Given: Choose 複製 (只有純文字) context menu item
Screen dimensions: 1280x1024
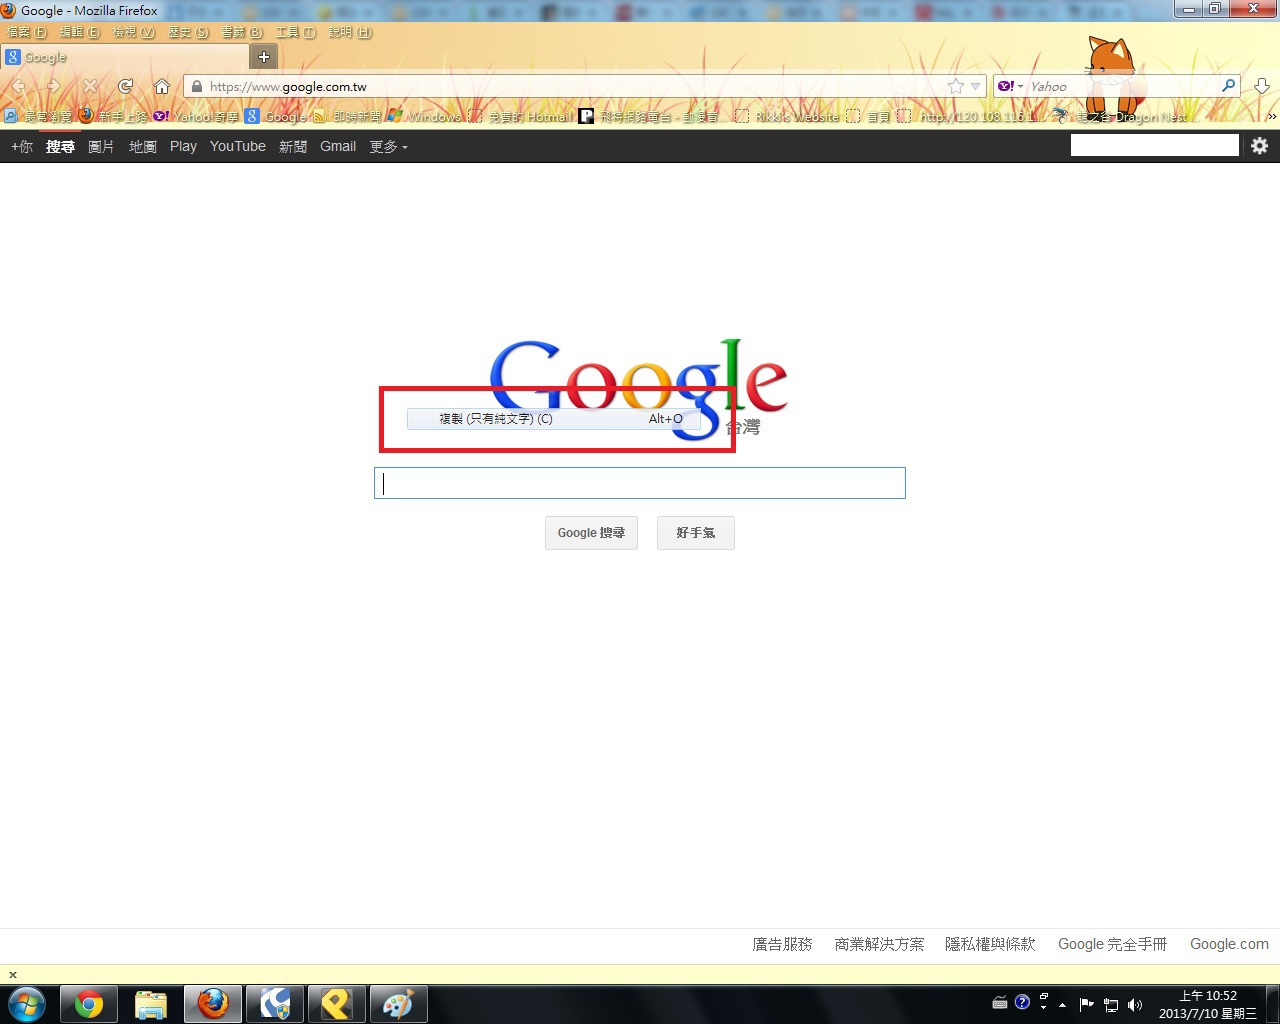Looking at the screenshot, I should point(554,419).
